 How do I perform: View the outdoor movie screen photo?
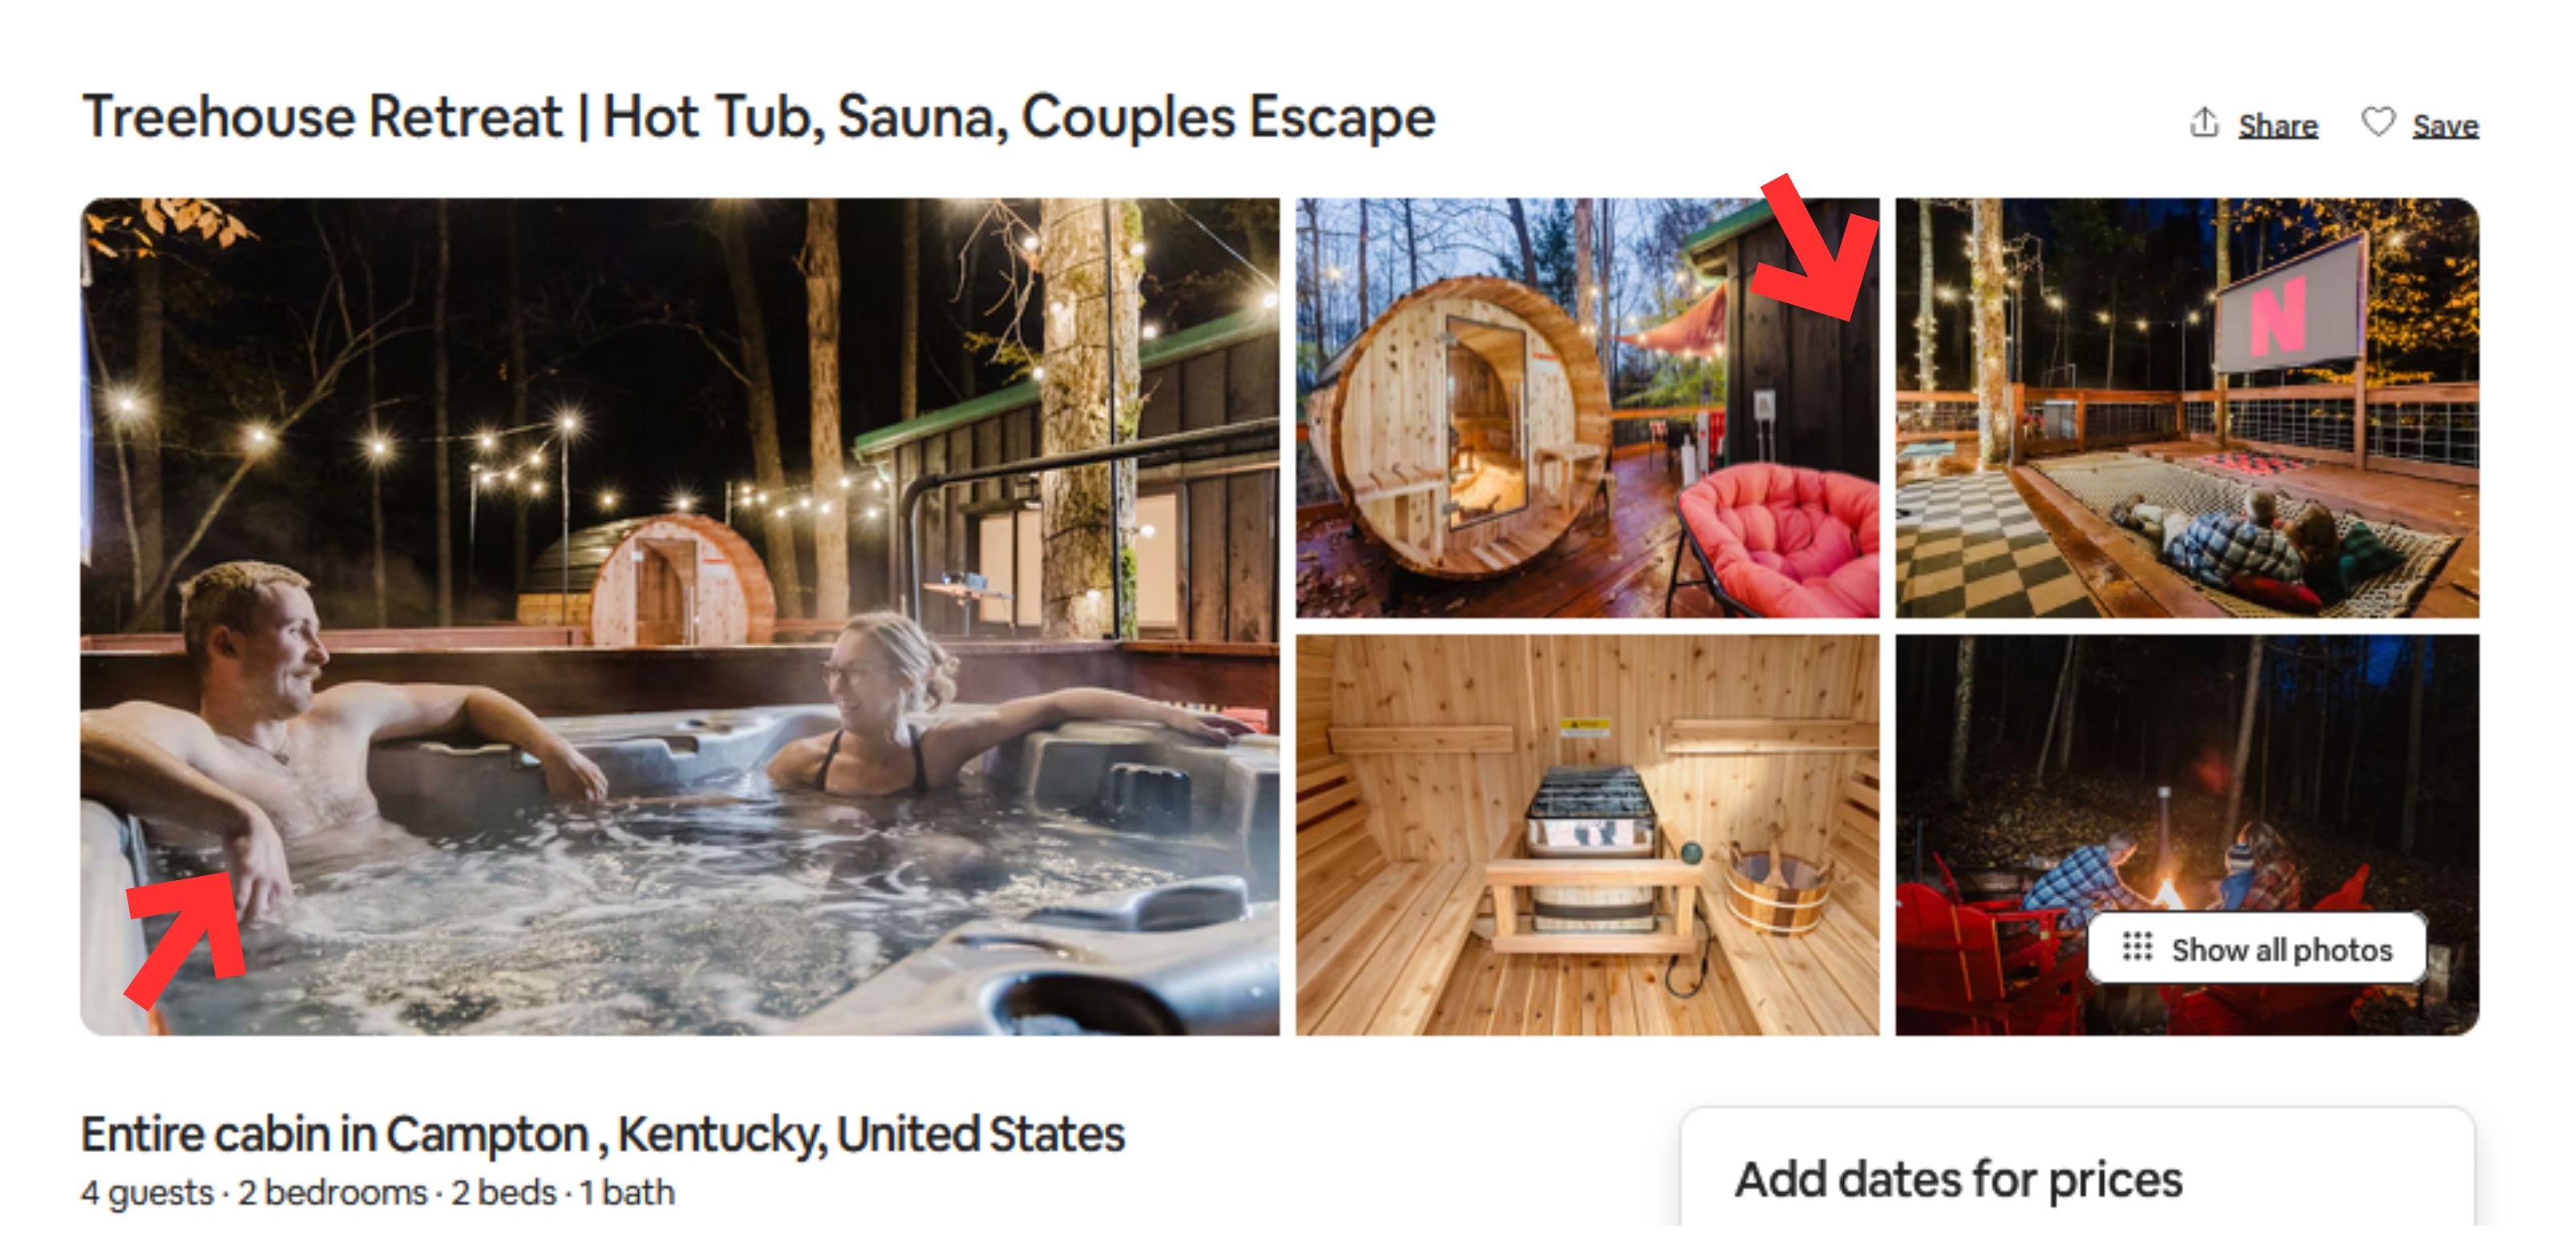tap(2187, 408)
